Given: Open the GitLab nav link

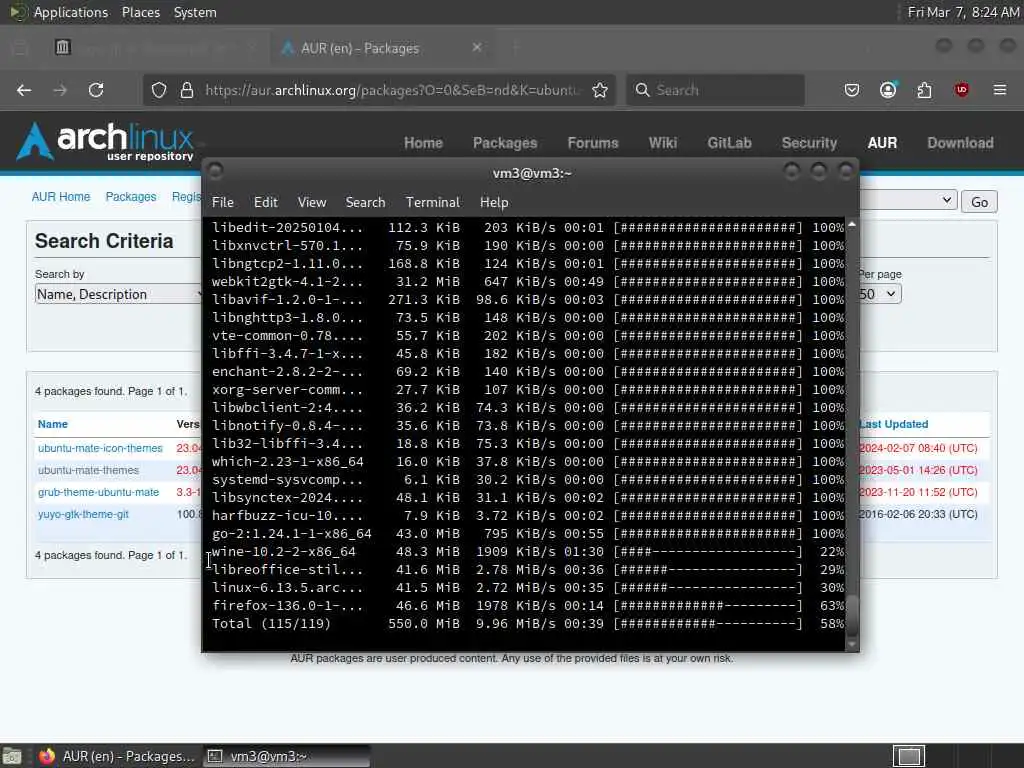Looking at the screenshot, I should coord(729,143).
